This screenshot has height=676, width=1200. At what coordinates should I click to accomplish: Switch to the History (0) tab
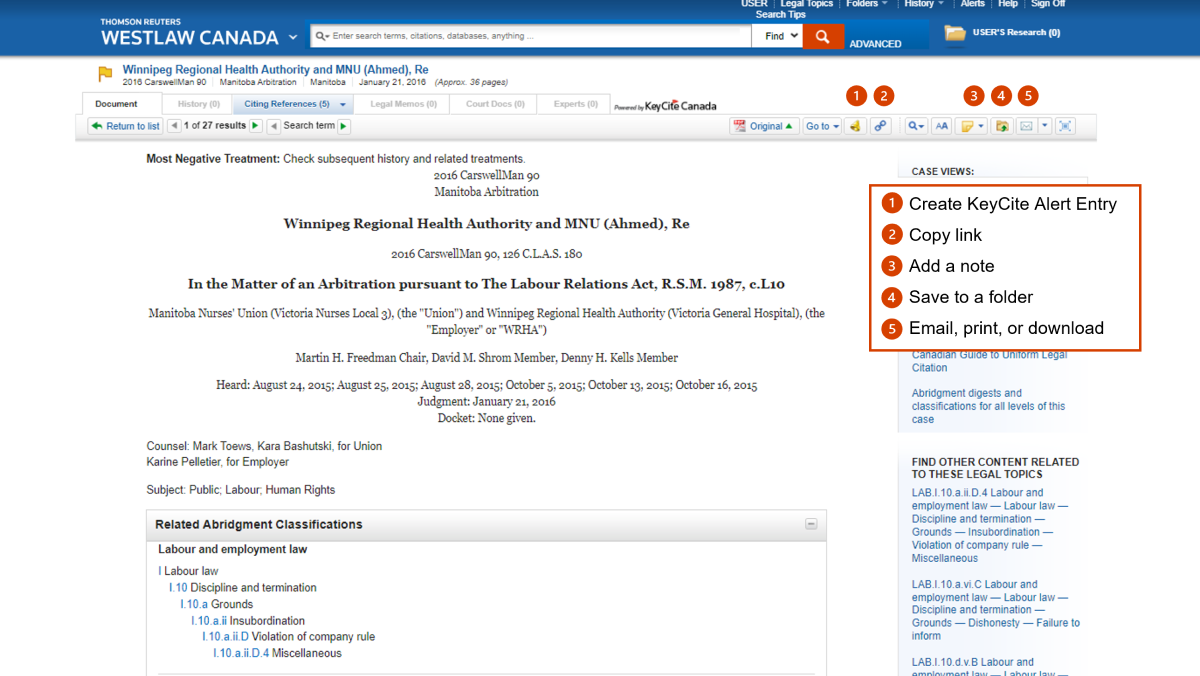(x=198, y=104)
